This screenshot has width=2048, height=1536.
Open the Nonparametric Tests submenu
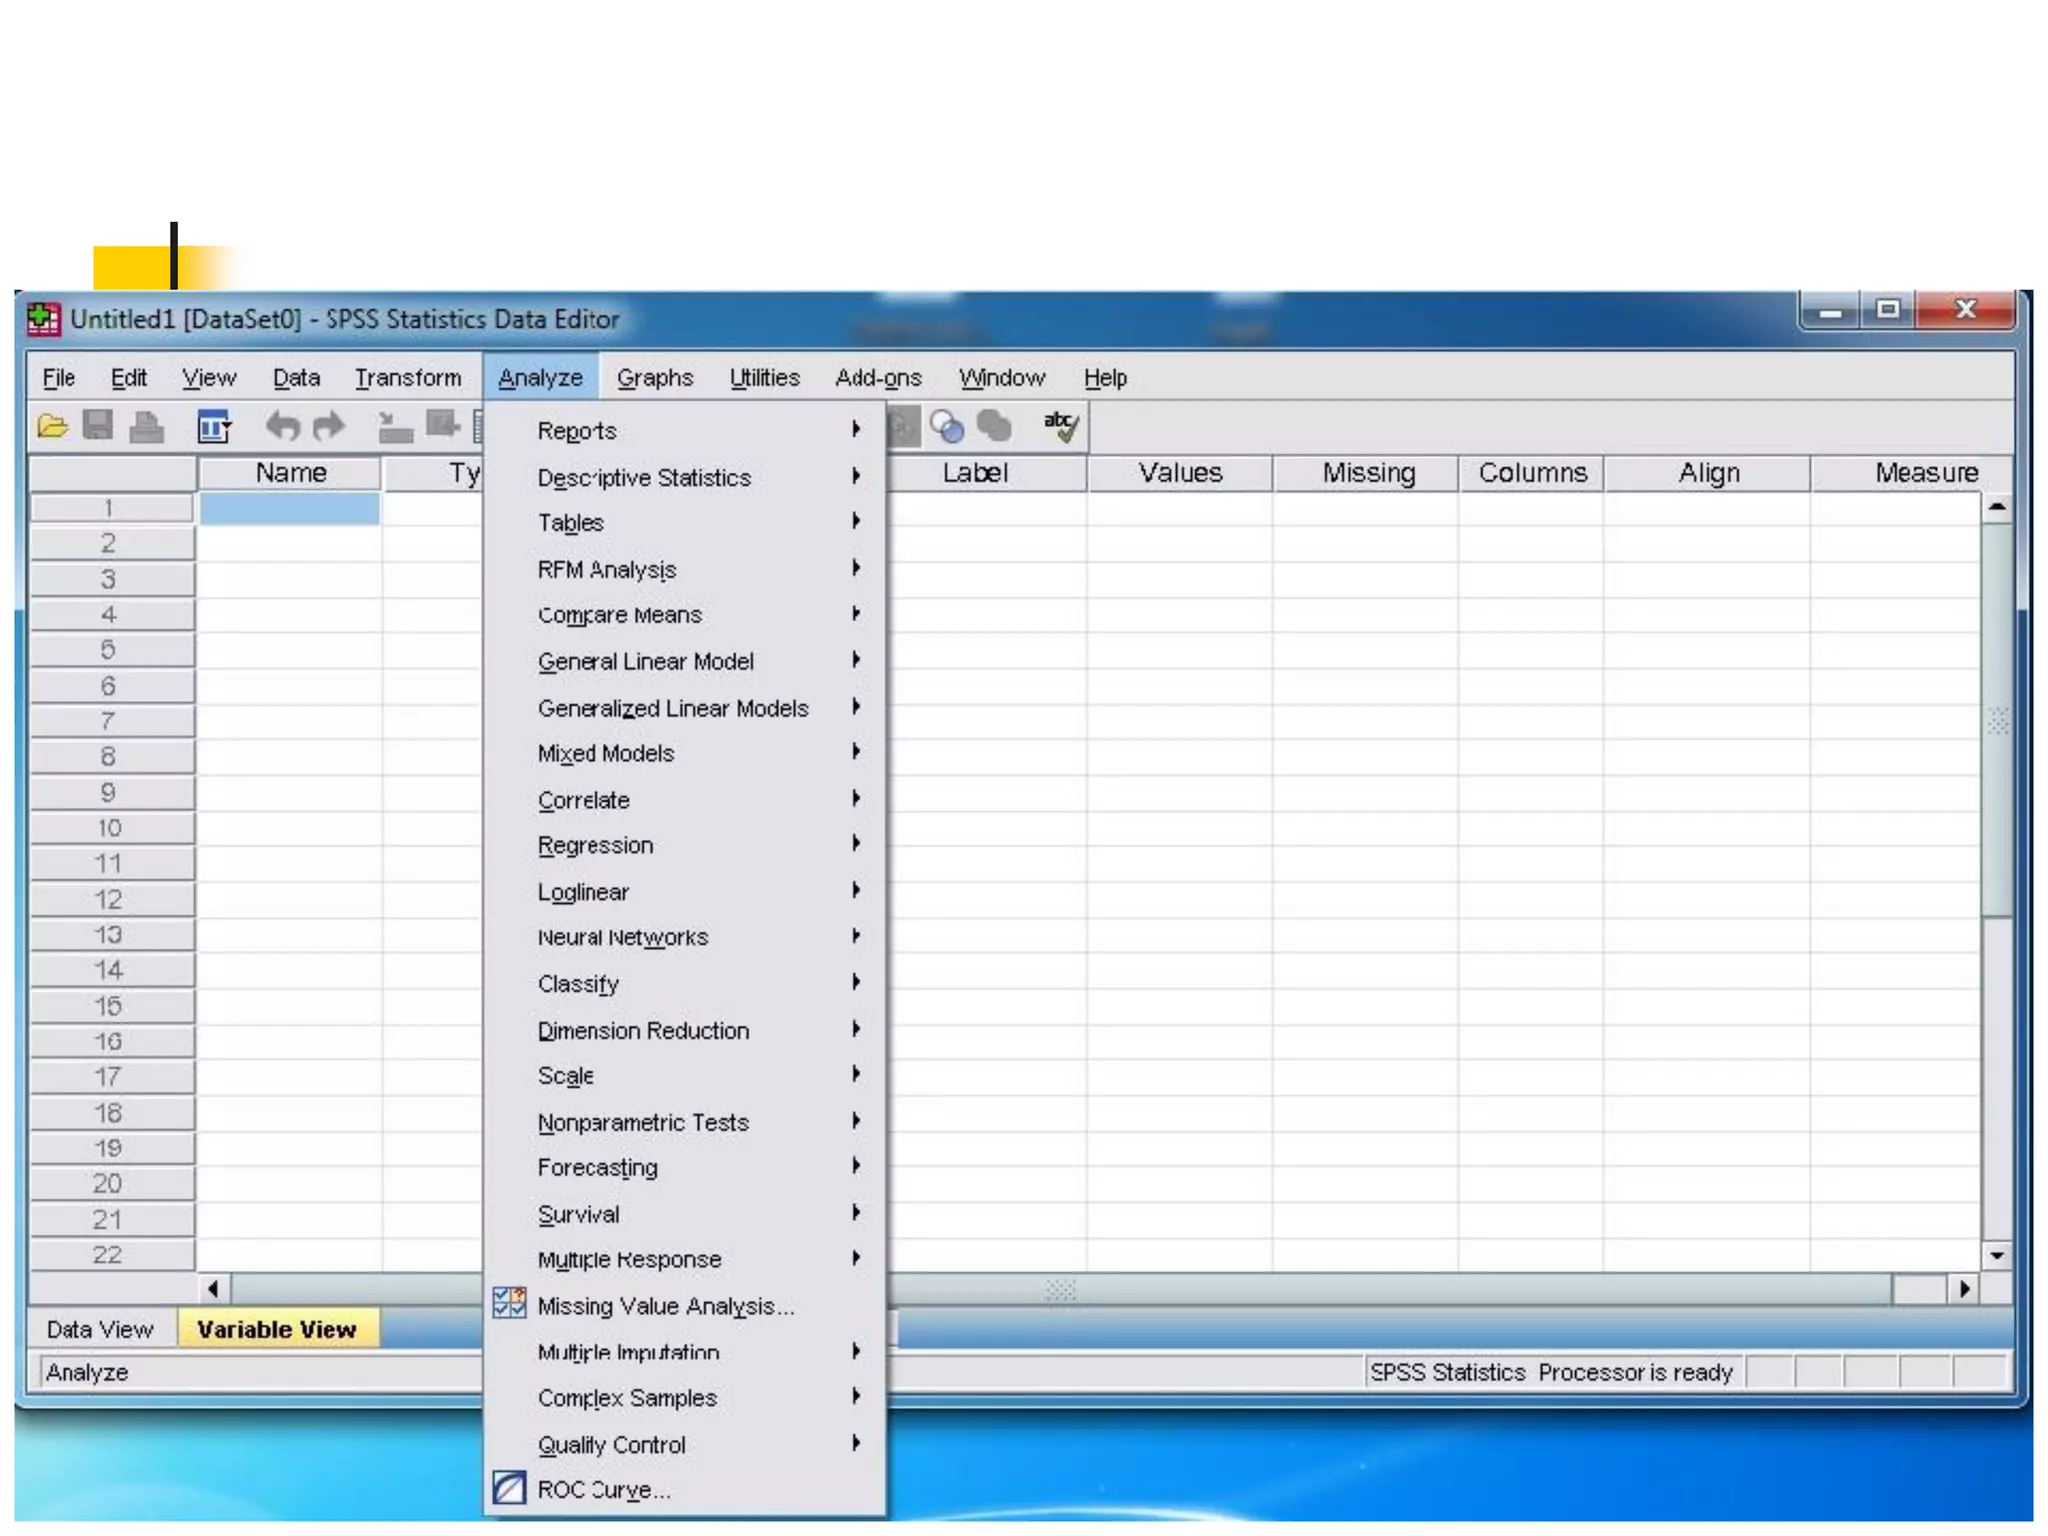click(x=643, y=1123)
